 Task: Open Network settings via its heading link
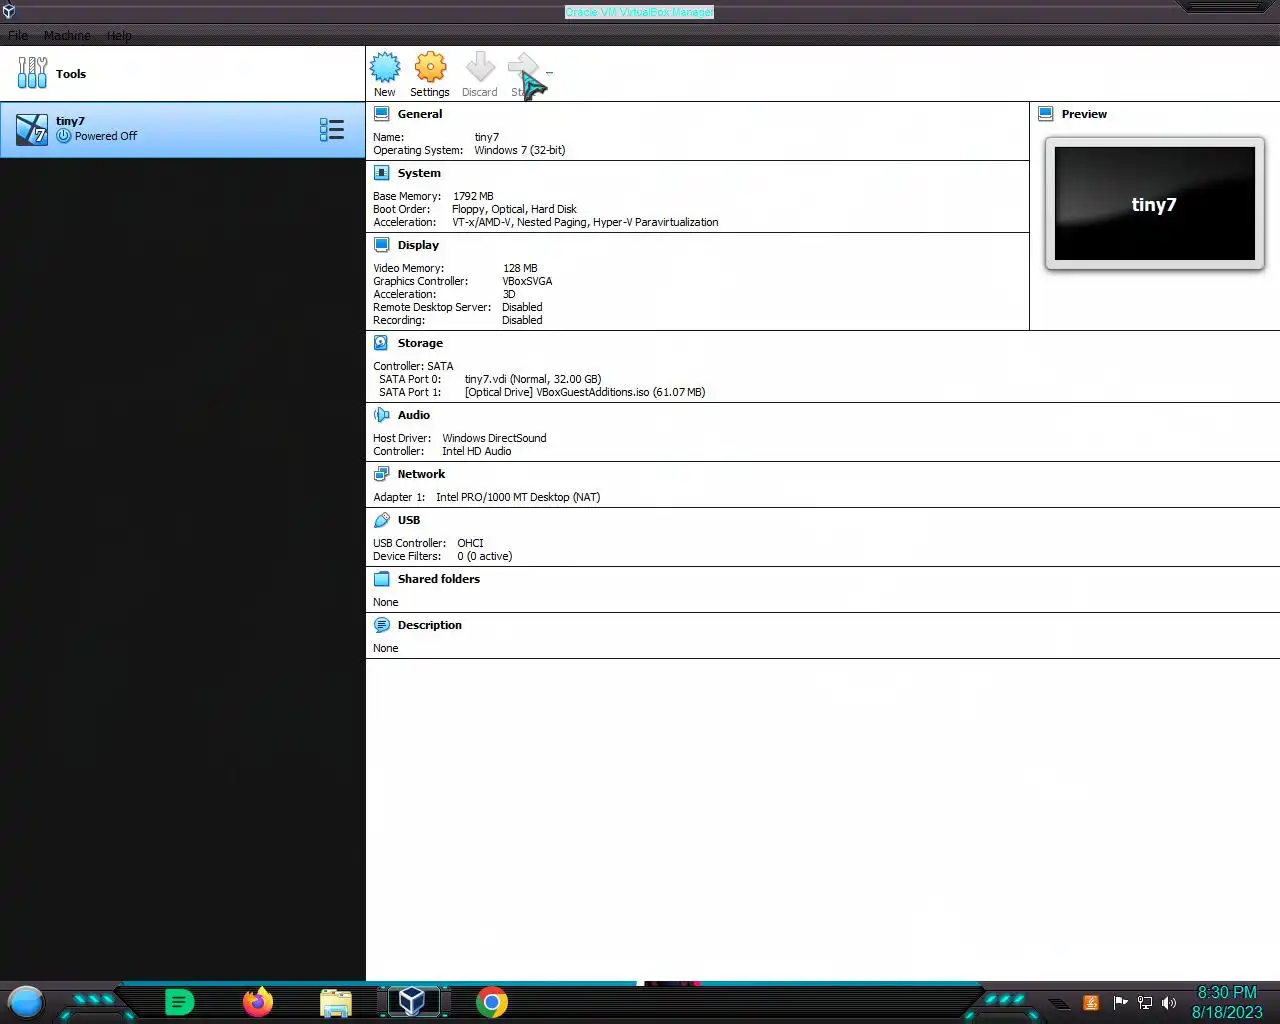pos(421,474)
